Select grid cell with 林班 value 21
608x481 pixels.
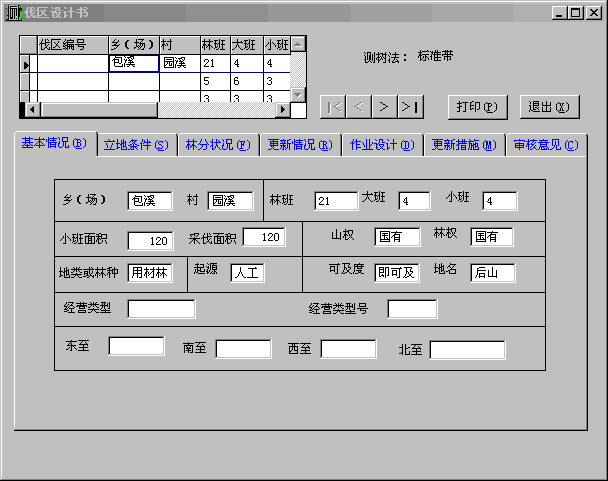coord(215,63)
